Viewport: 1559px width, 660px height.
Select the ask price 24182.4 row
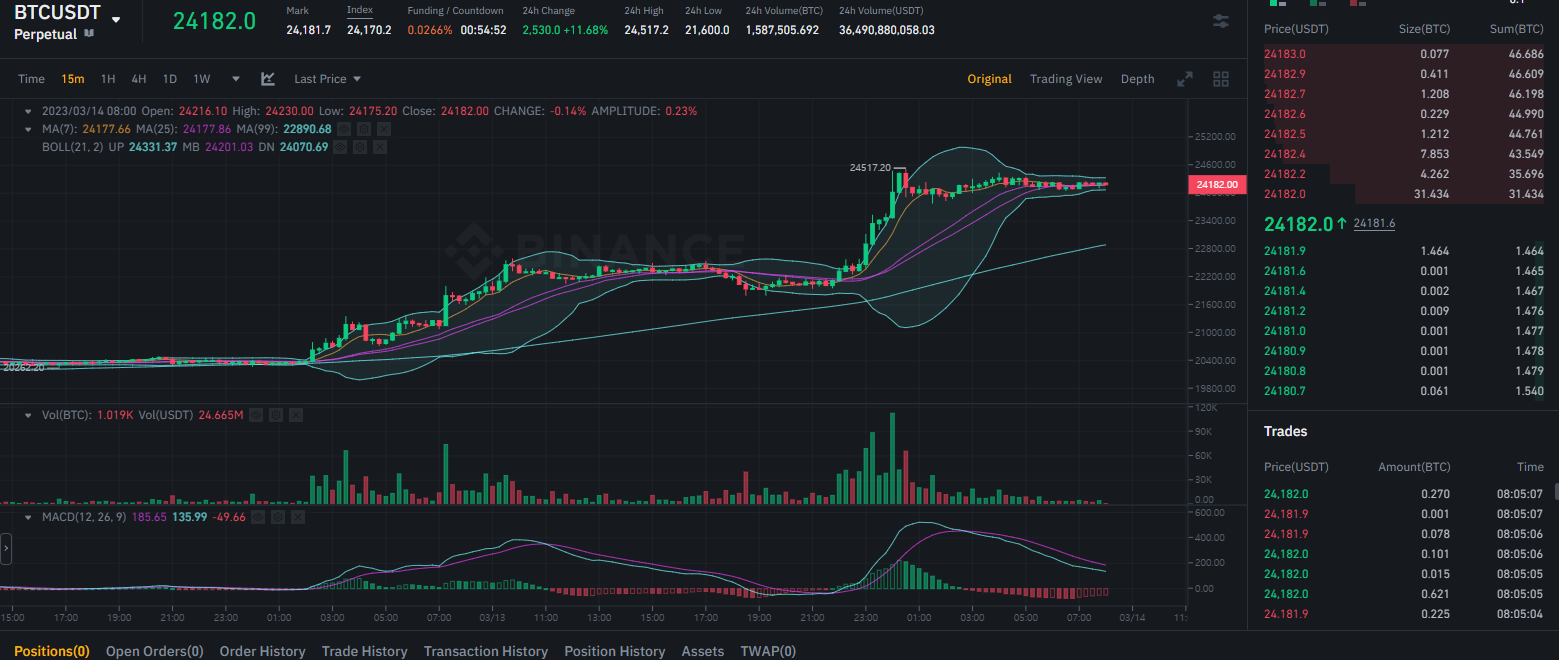click(x=1403, y=154)
